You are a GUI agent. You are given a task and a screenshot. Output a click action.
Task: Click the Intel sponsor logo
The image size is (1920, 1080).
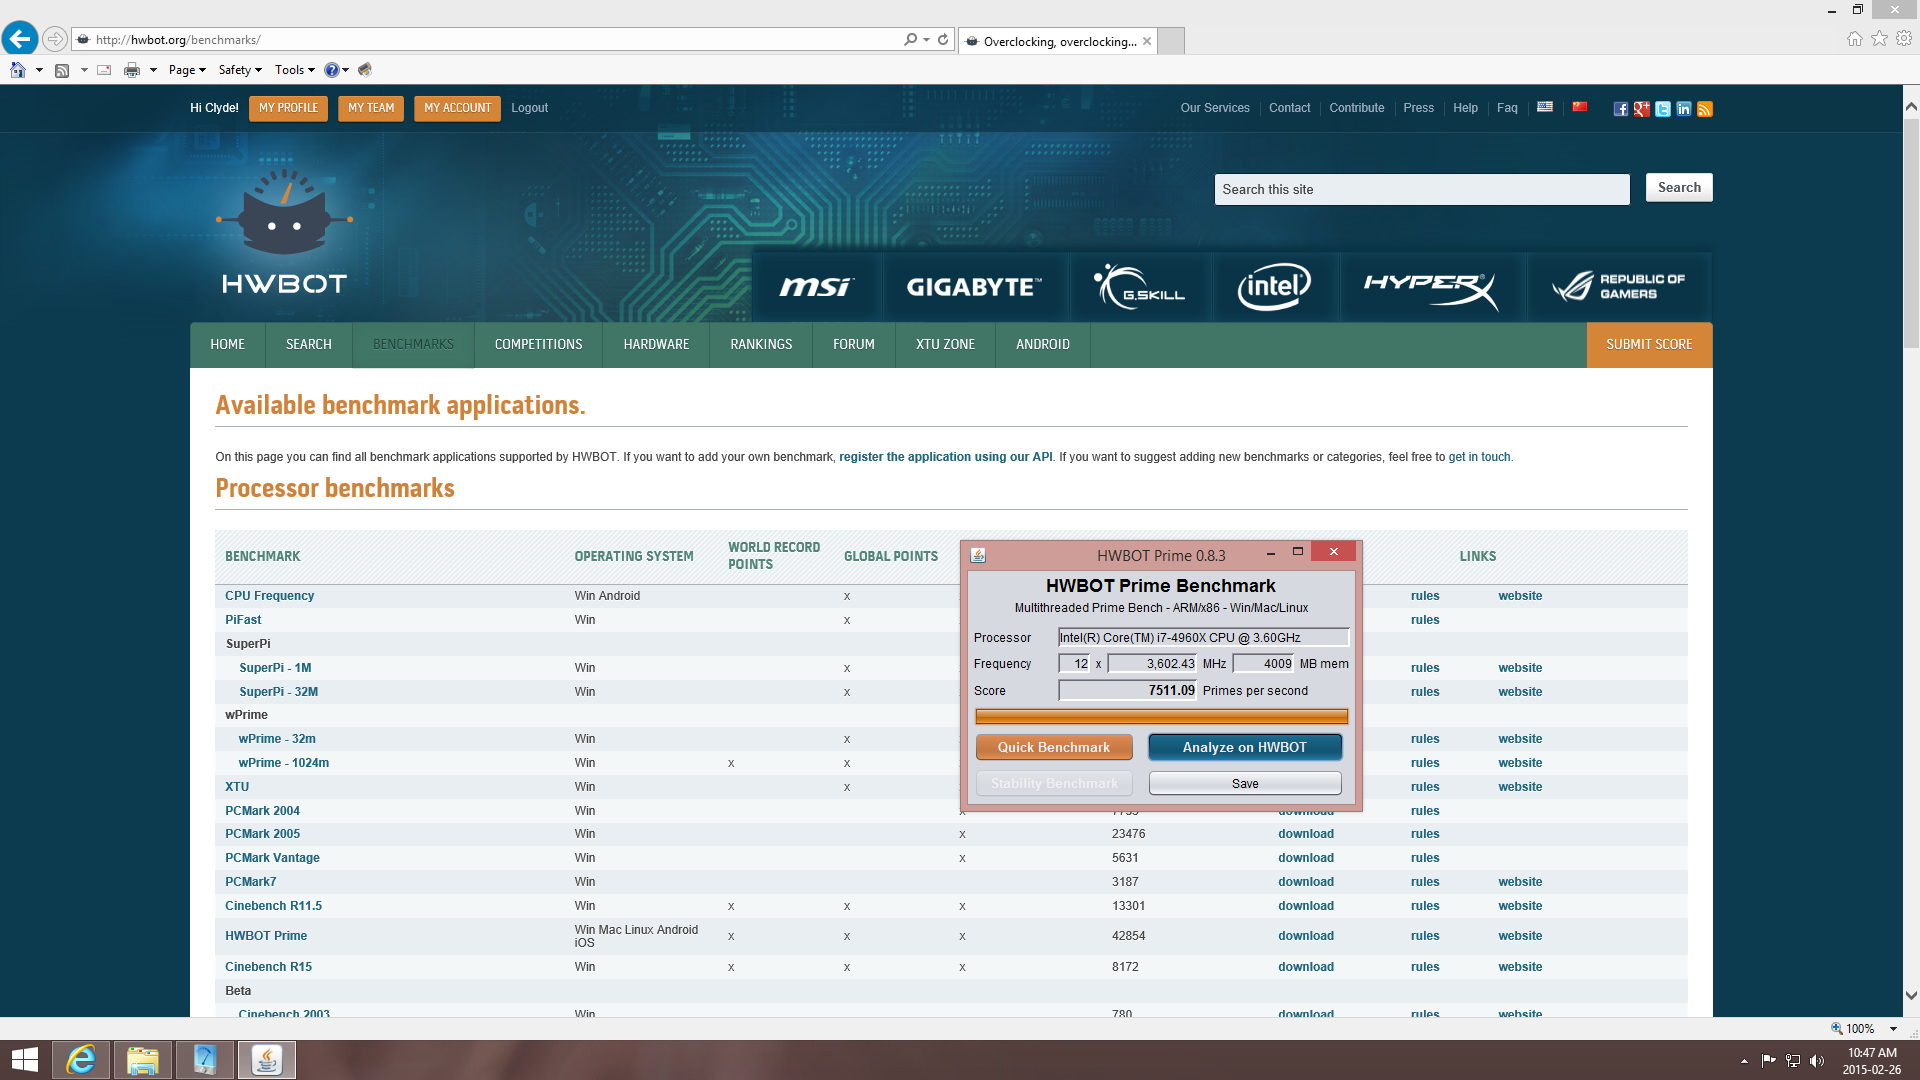point(1274,287)
